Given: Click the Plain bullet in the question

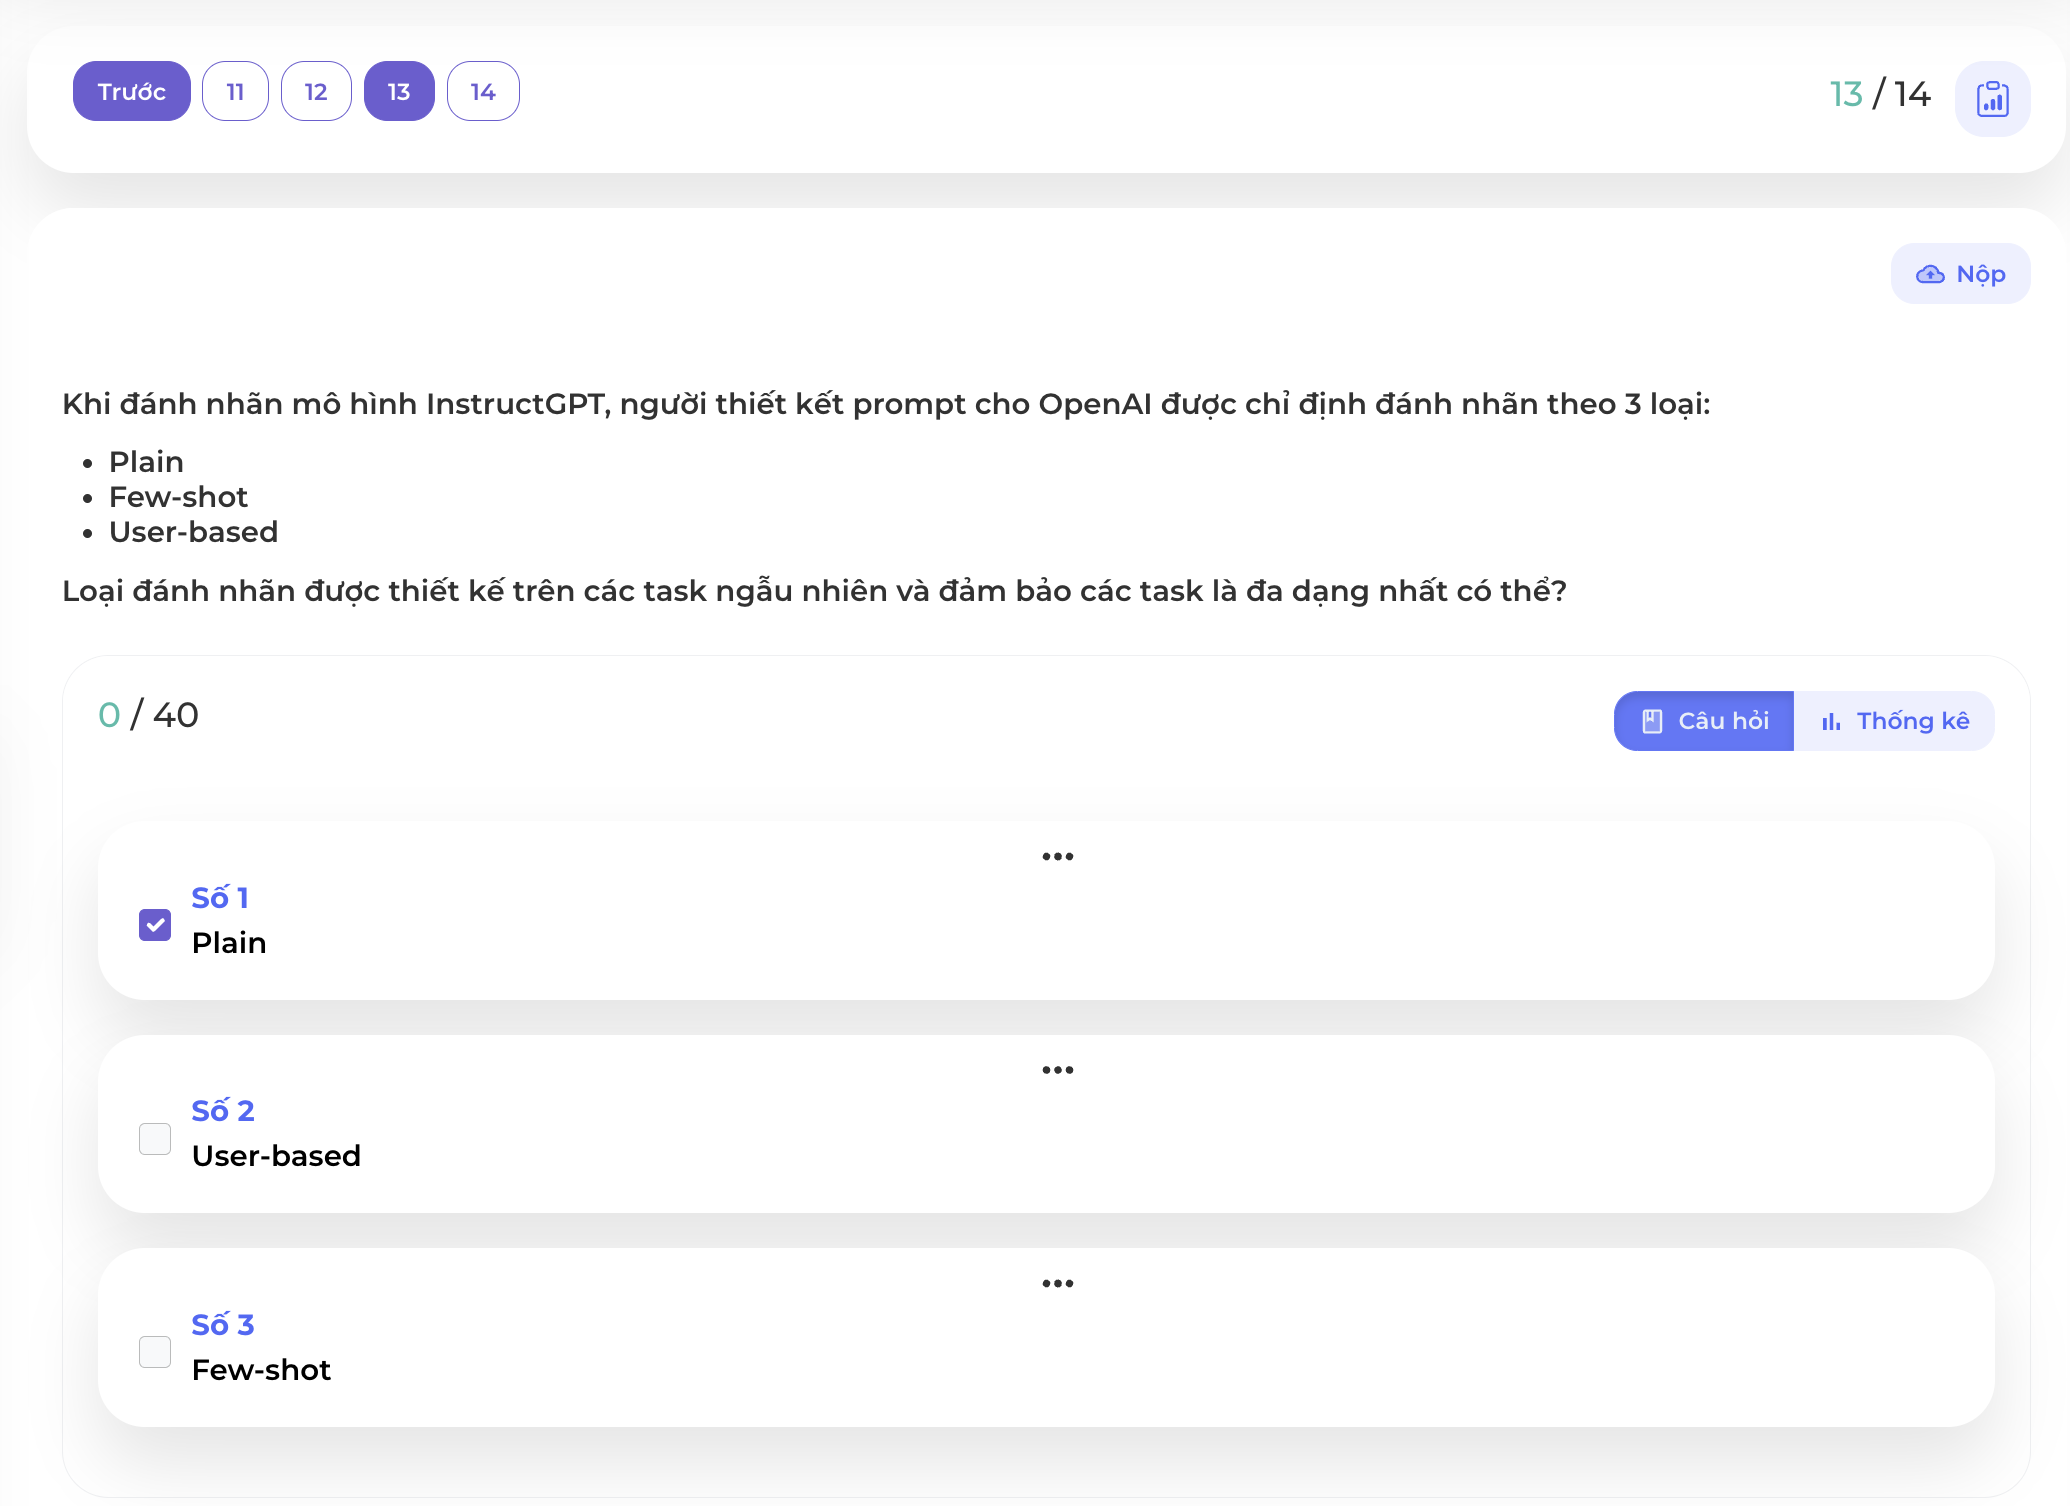Looking at the screenshot, I should coord(146,462).
